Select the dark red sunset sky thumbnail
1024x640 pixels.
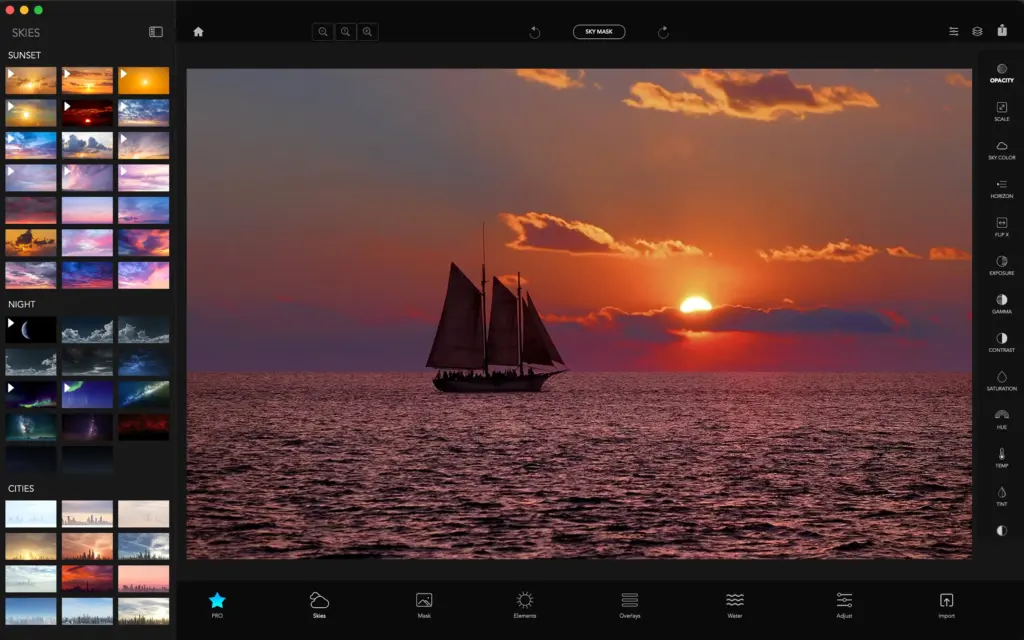pos(87,113)
